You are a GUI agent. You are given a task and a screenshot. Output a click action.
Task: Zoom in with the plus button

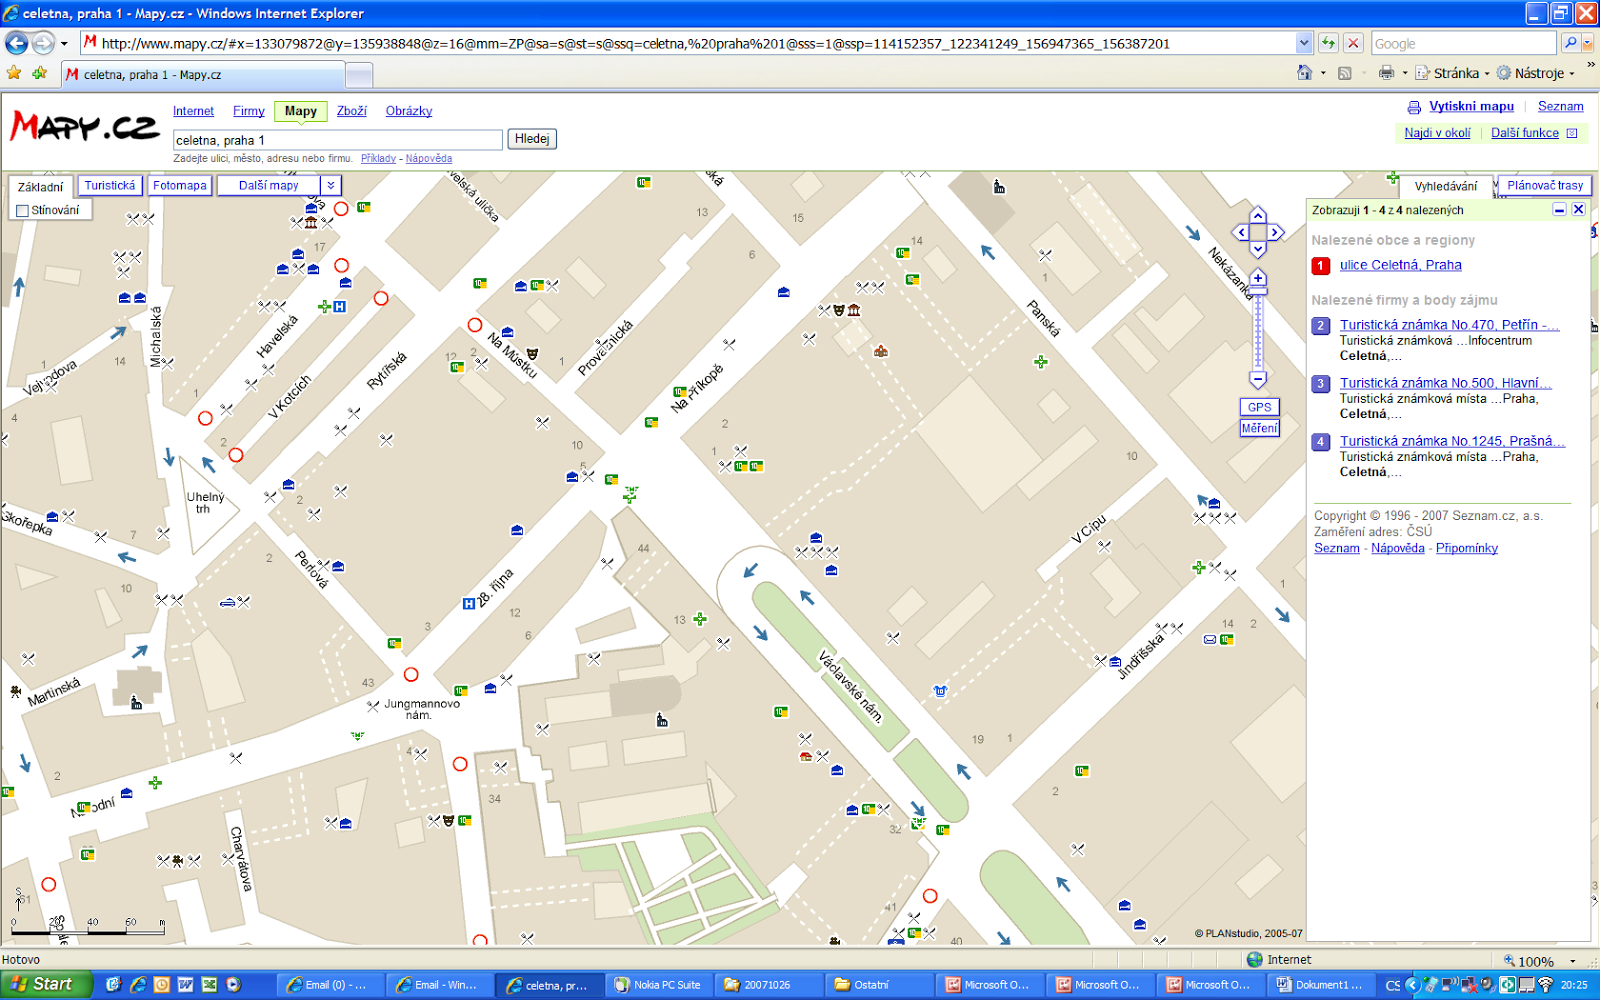(x=1258, y=278)
